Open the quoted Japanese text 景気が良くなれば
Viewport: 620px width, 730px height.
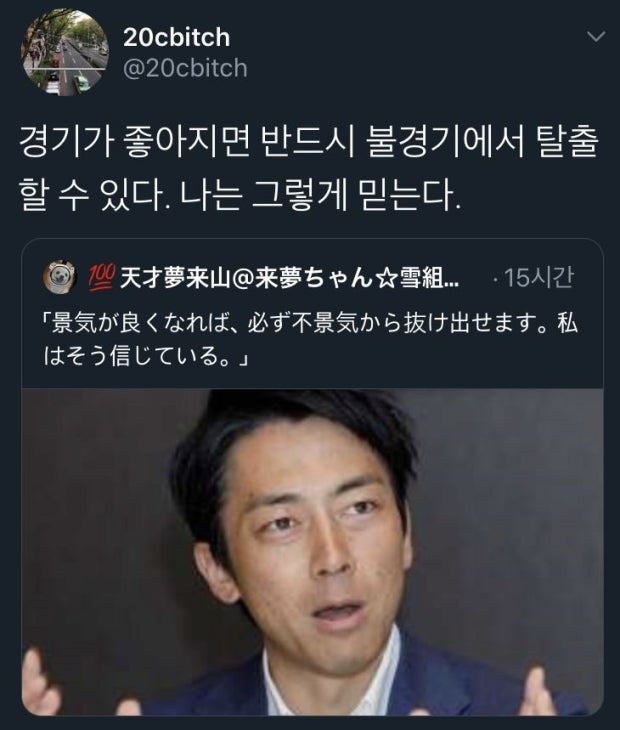click(x=310, y=323)
